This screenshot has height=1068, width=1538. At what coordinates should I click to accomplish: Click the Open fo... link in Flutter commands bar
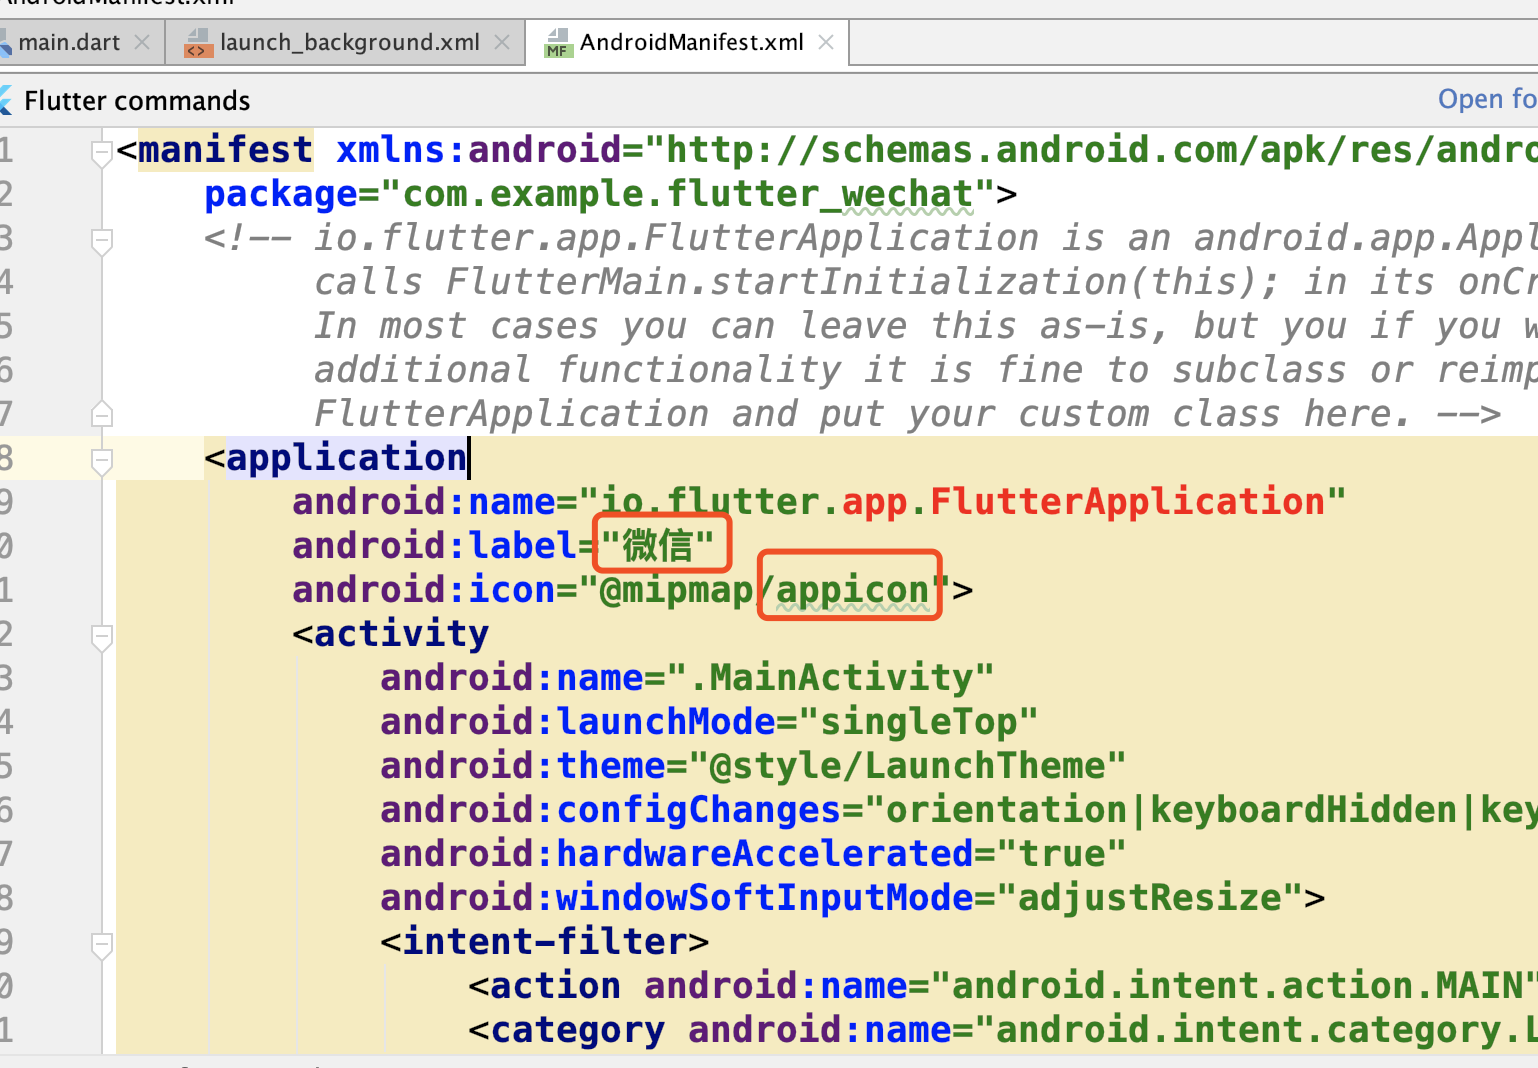(1487, 99)
